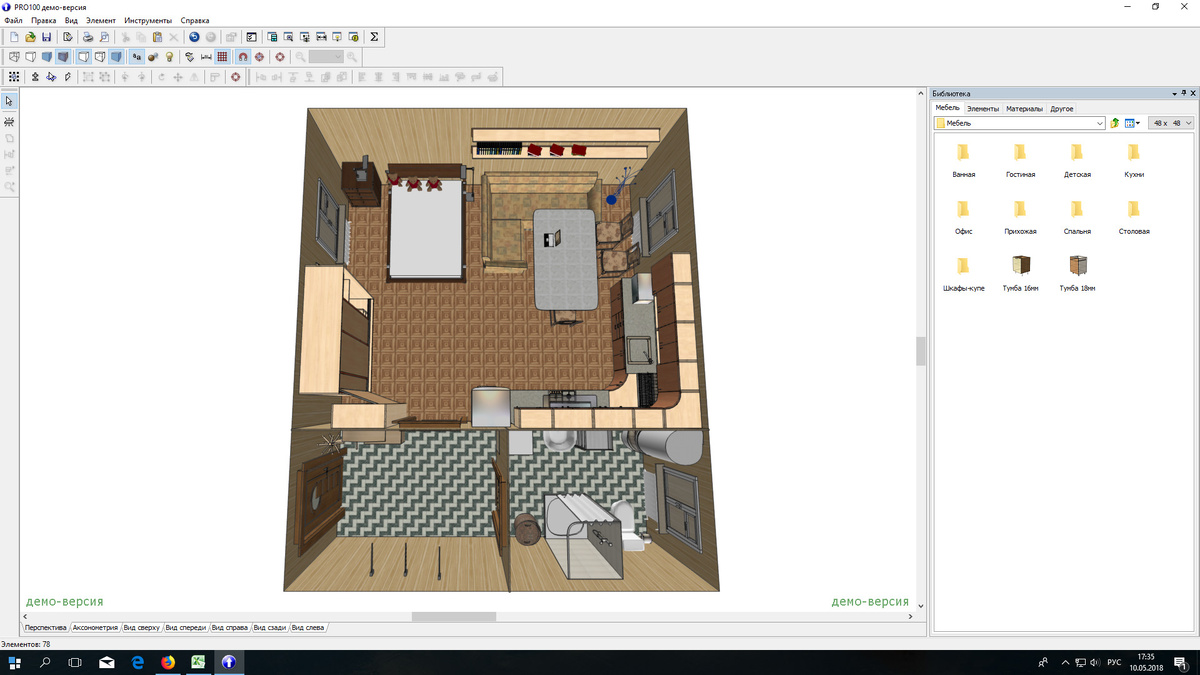Image resolution: width=1200 pixels, height=675 pixels.
Task: Click the blue arrow move tool icon
Action: coord(51,76)
